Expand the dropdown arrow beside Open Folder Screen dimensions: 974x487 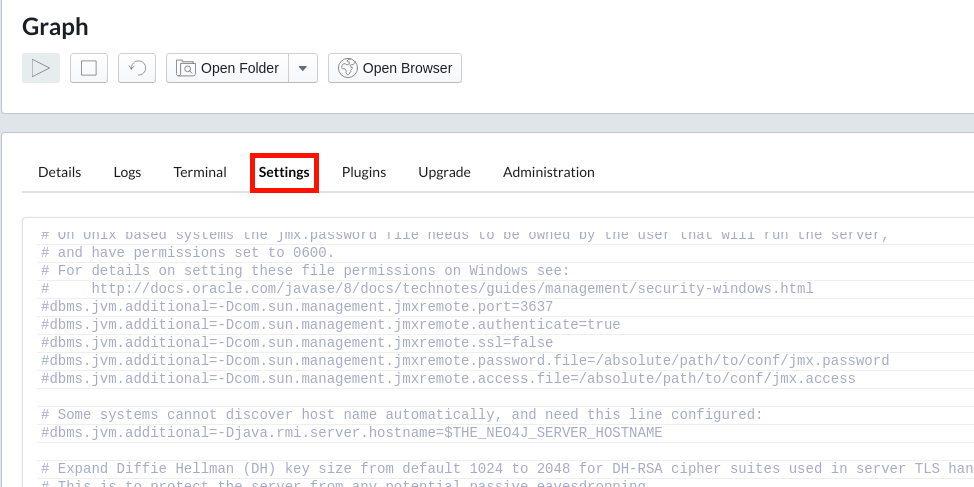coord(303,68)
